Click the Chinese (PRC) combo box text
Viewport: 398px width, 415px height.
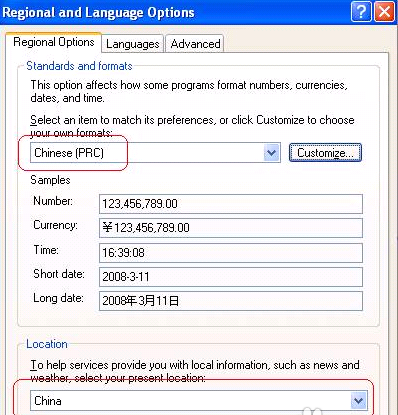69,153
